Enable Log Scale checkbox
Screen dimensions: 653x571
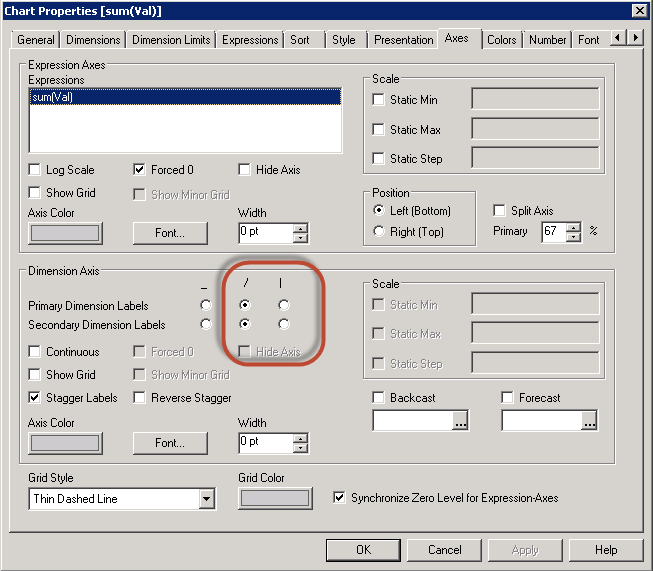[x=36, y=170]
